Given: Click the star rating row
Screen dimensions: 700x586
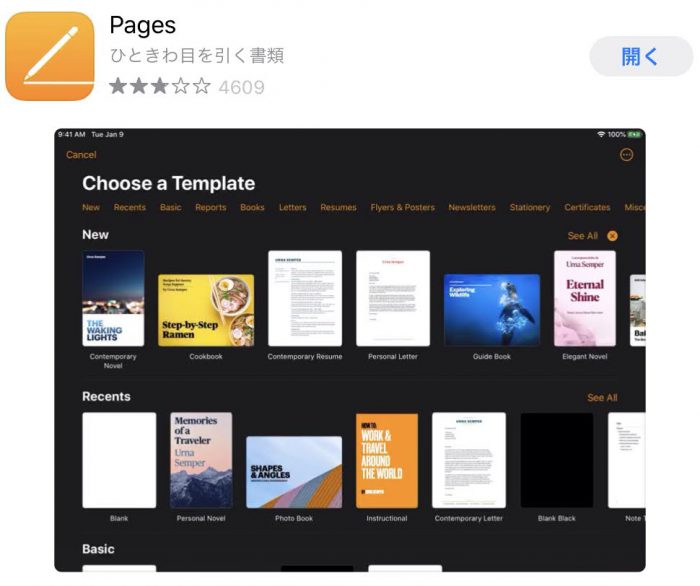Looking at the screenshot, I should click(x=160, y=86).
